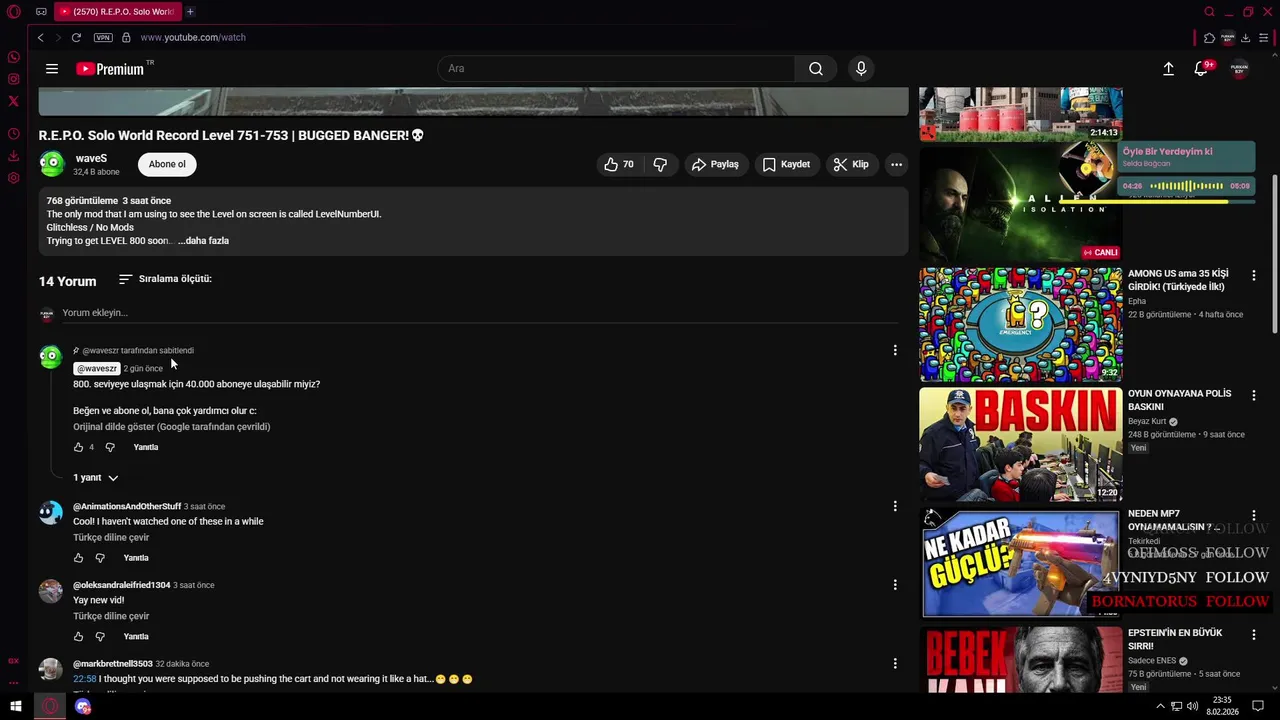1280x720 pixels.
Task: Toggle the Opera VPN badge
Action: point(103,37)
